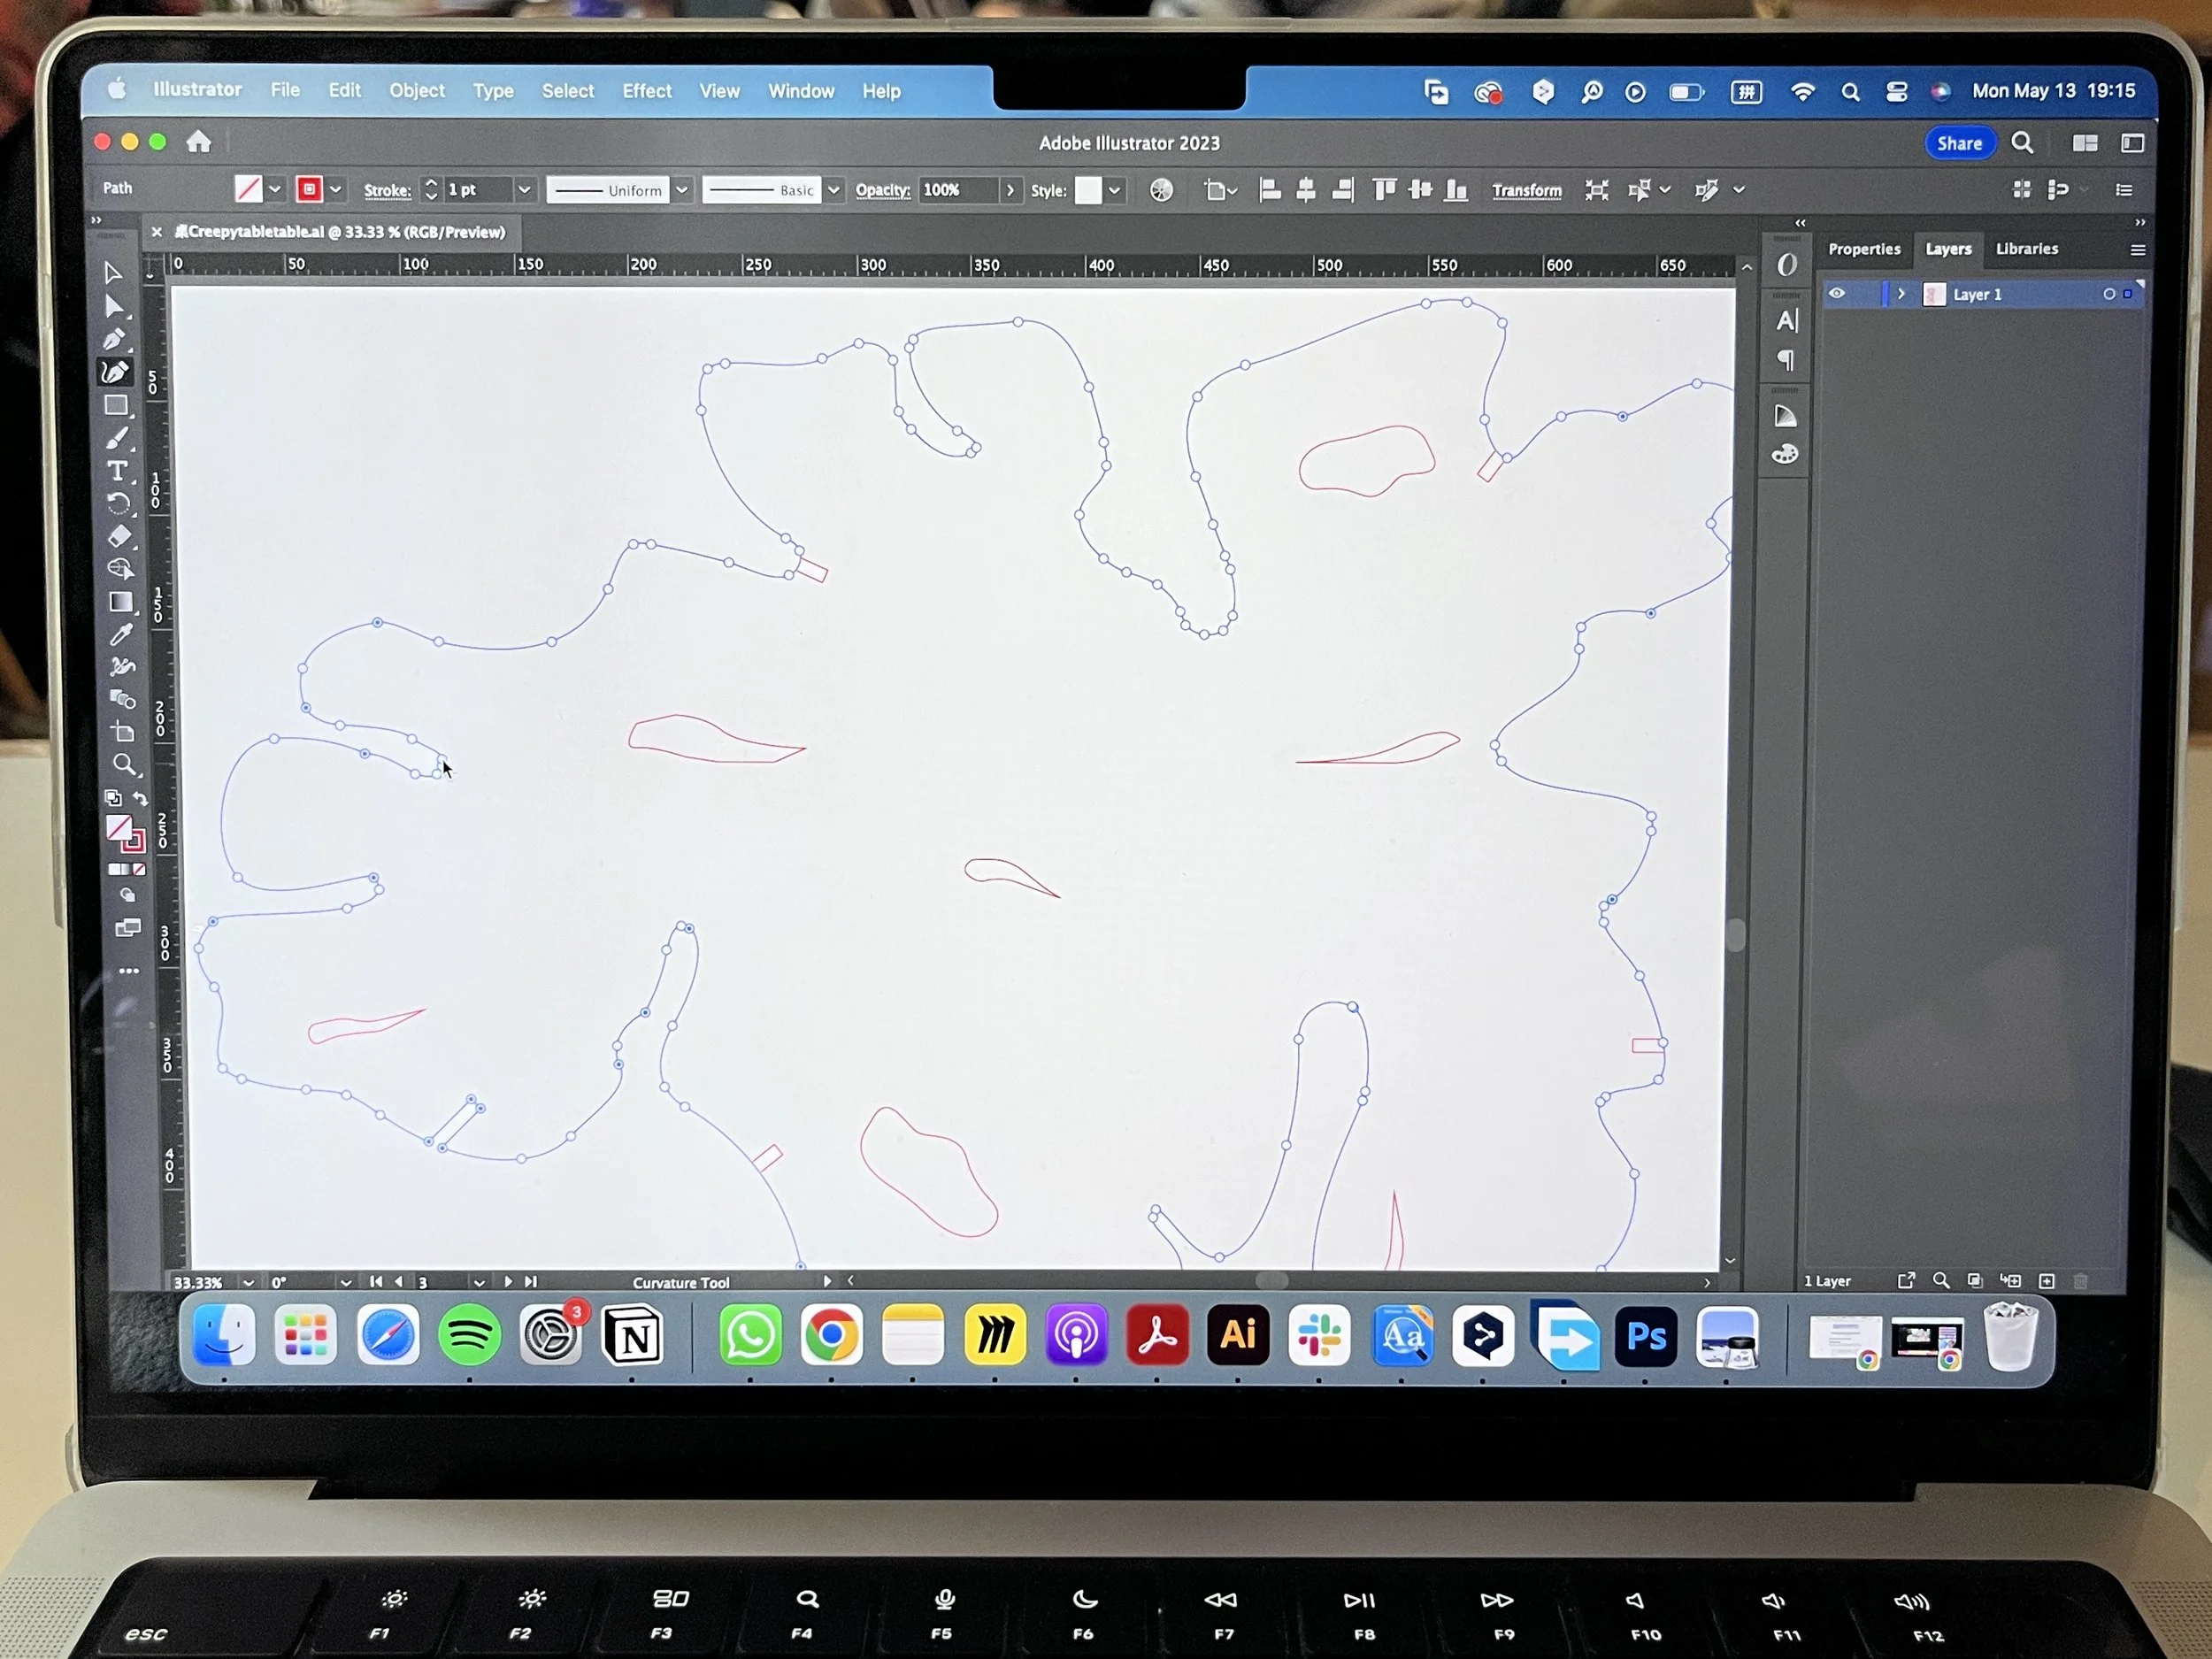2212x1659 pixels.
Task: Switch to the Properties tab
Action: pyautogui.click(x=1863, y=249)
